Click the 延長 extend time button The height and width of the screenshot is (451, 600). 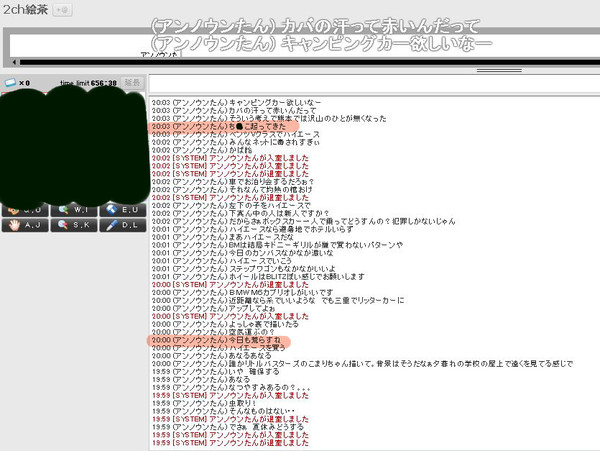[132, 82]
